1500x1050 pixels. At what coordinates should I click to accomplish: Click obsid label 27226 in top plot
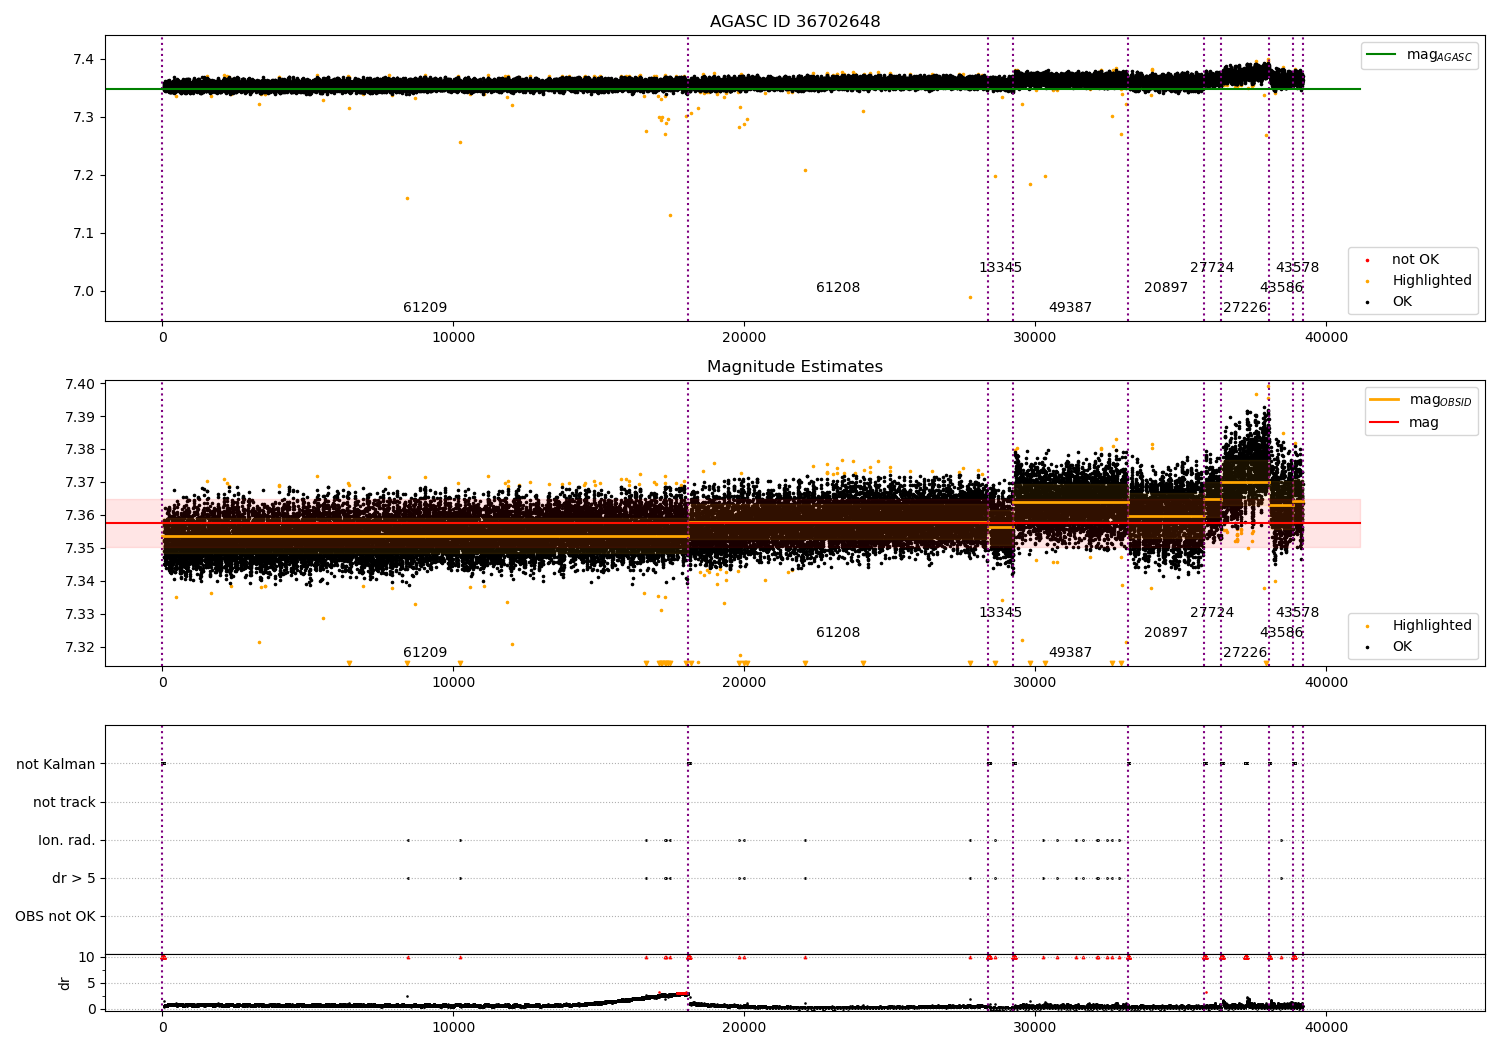click(x=1245, y=307)
